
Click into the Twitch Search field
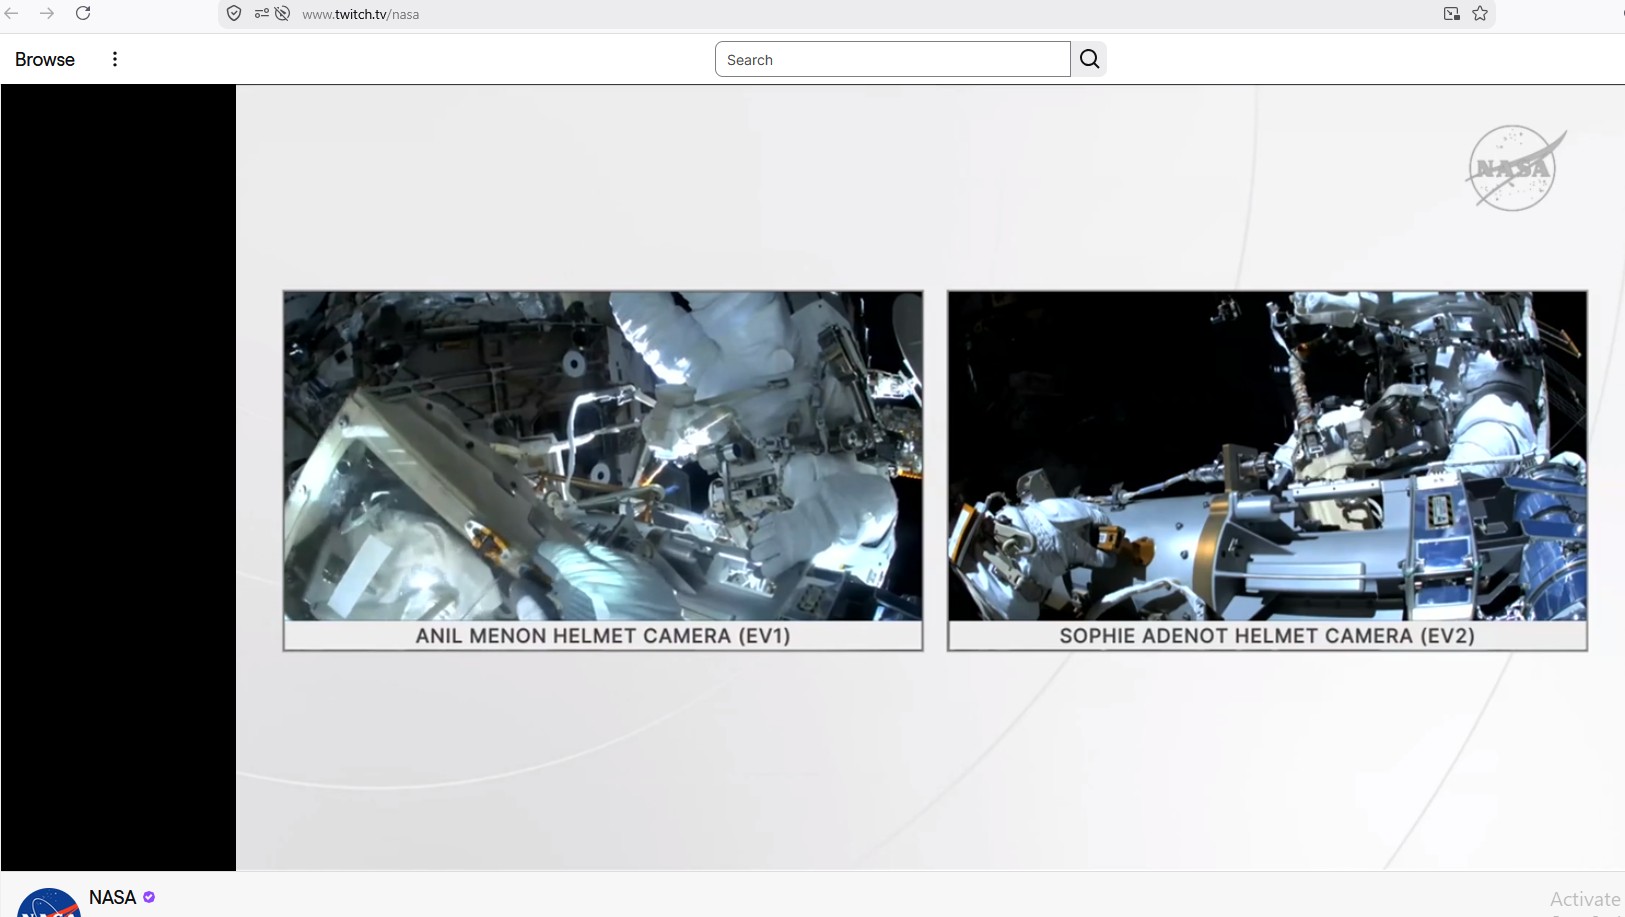[x=893, y=59]
